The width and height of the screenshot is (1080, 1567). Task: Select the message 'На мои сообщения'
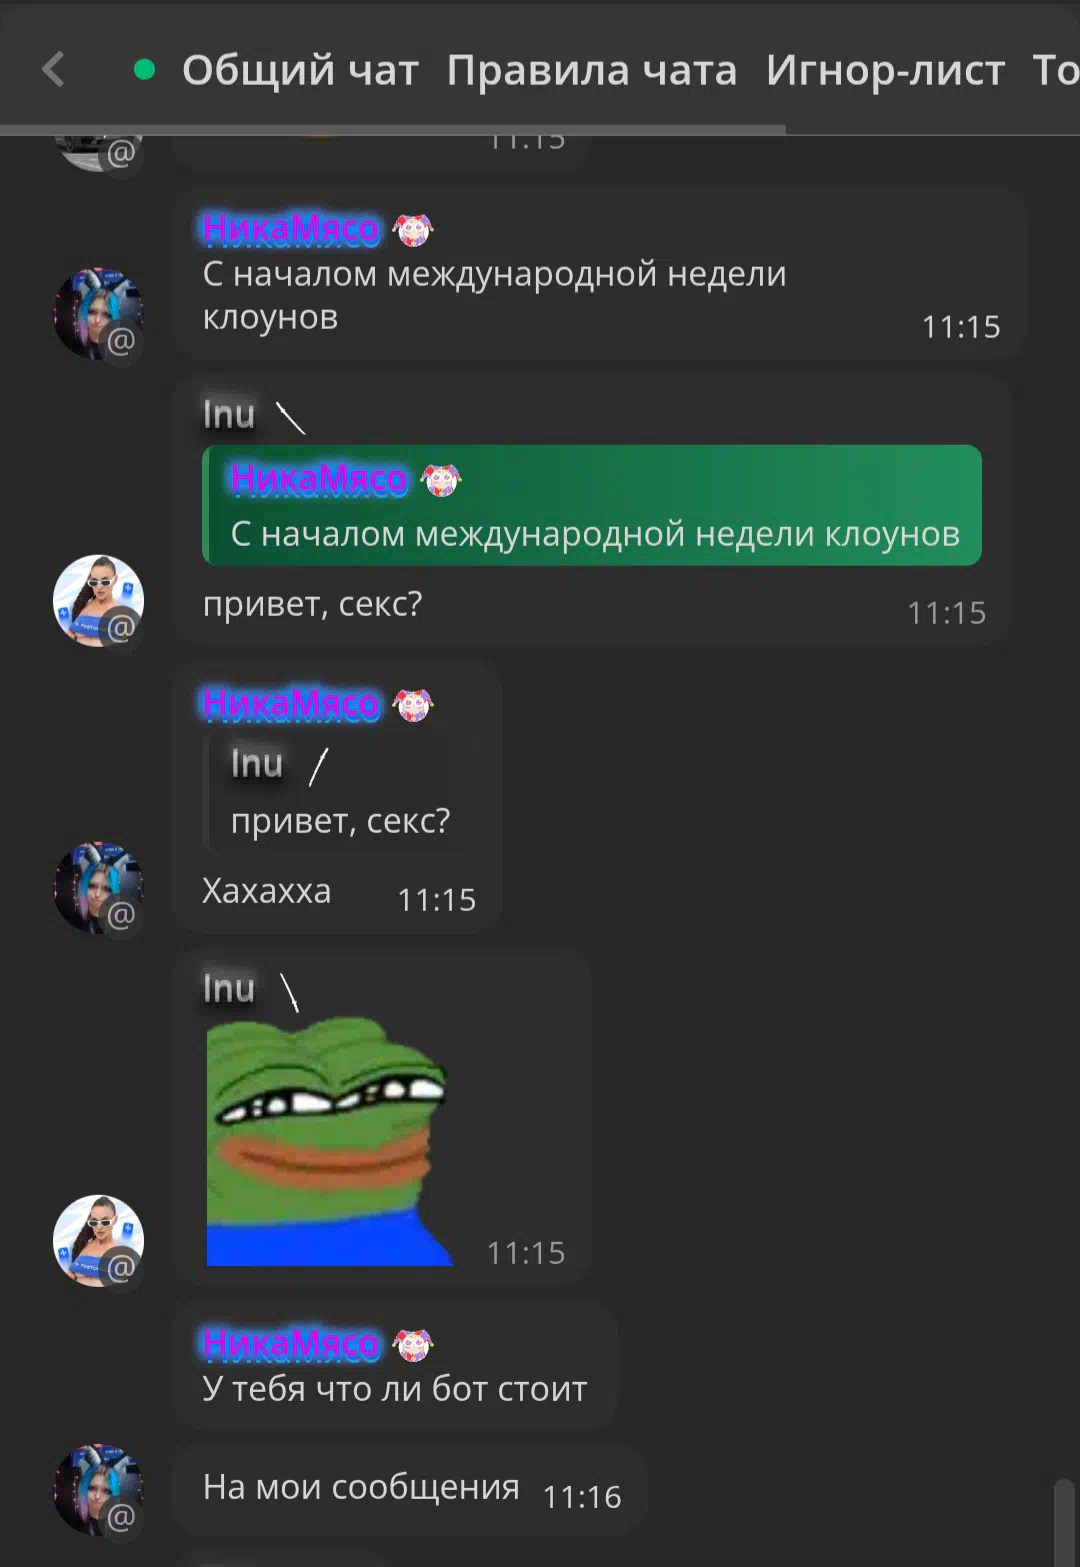coord(410,1490)
